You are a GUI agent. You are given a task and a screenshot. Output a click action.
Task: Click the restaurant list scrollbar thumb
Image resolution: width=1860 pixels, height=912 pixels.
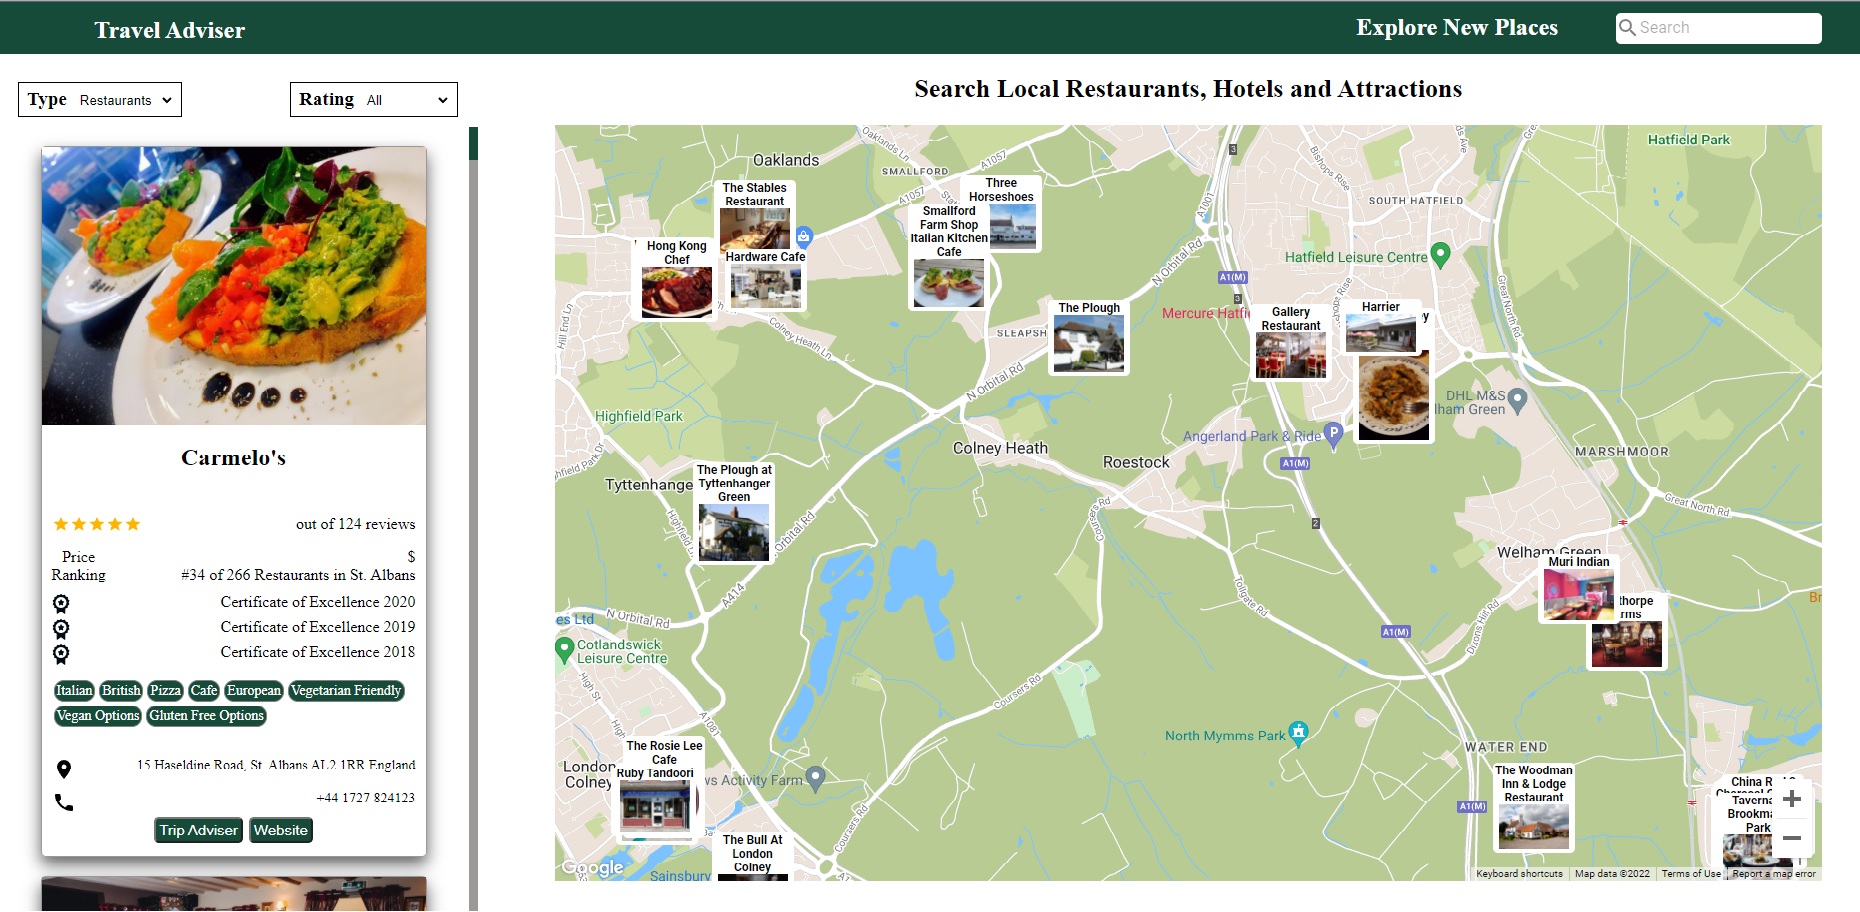[x=473, y=143]
